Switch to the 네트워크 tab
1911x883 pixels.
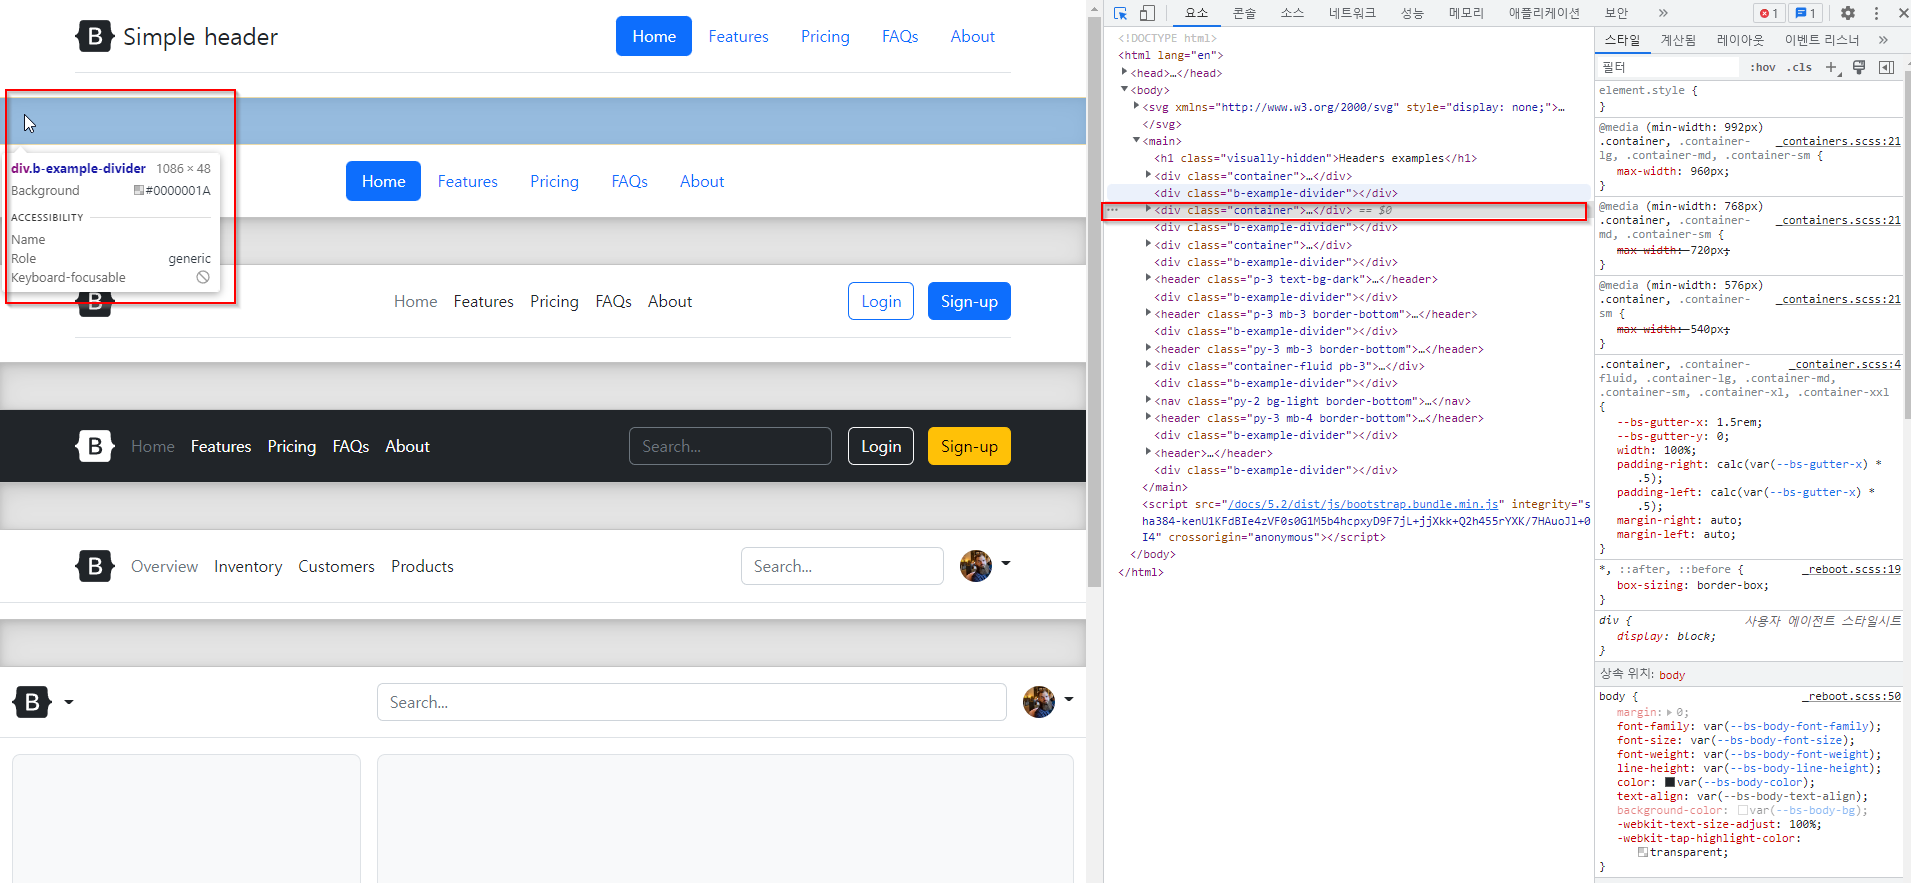(1352, 13)
